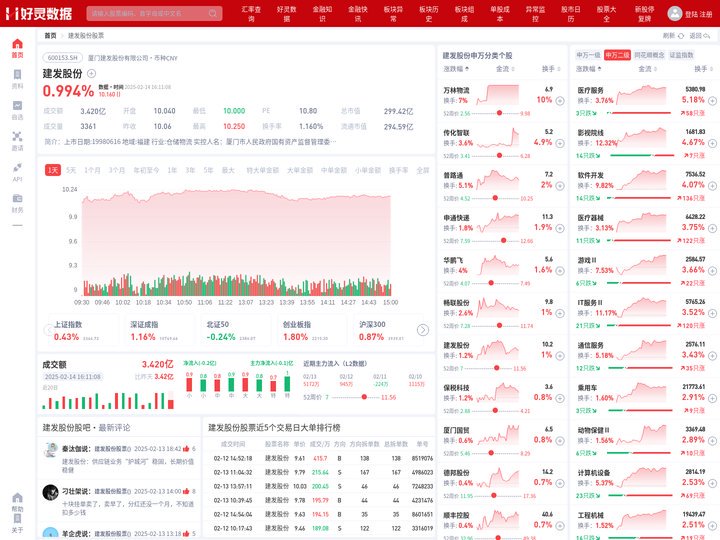The width and height of the screenshot is (720, 540).
Task: Add 普路通 with its plus icon
Action: [x=560, y=186]
